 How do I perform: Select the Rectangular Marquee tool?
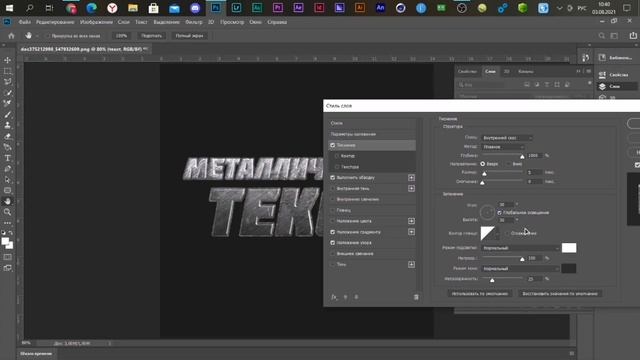(x=7, y=71)
